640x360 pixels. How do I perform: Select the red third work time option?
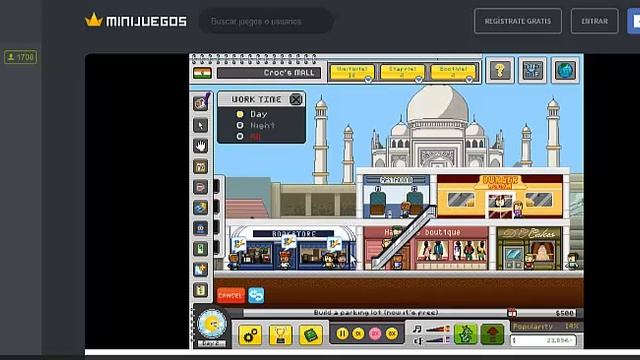click(240, 136)
